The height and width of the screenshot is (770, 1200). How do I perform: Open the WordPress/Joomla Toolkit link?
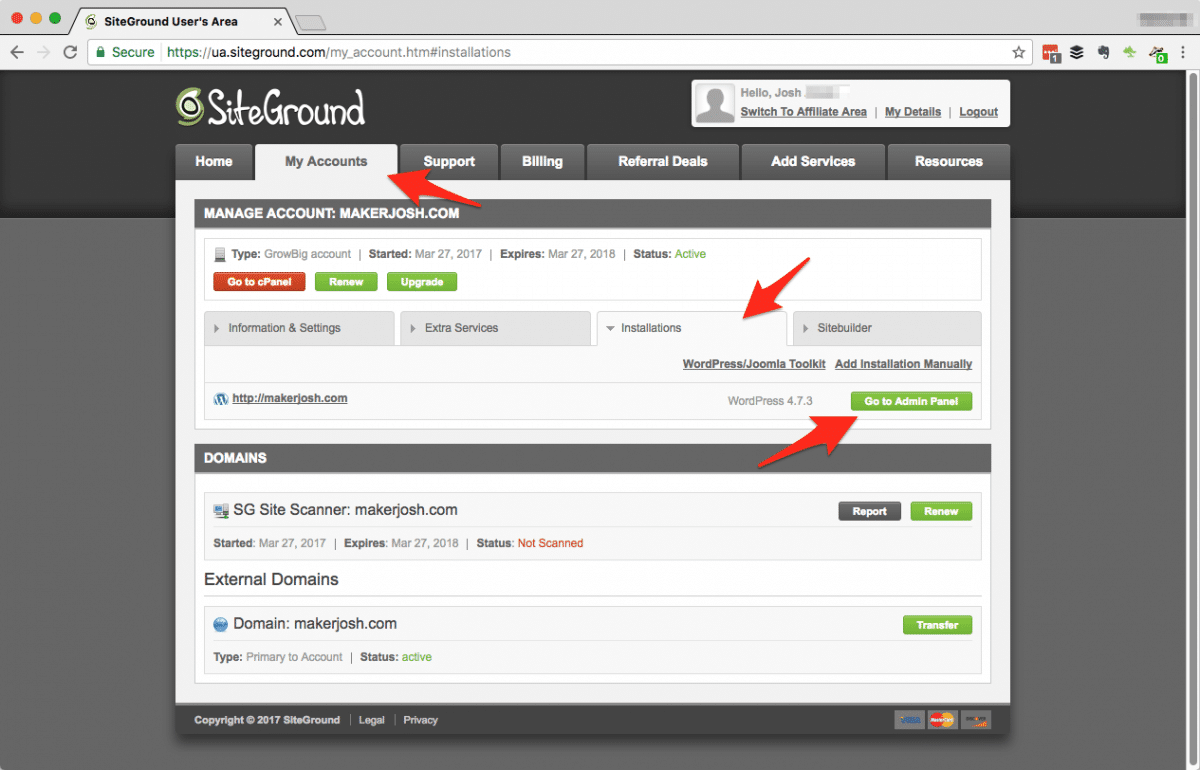[x=754, y=364]
